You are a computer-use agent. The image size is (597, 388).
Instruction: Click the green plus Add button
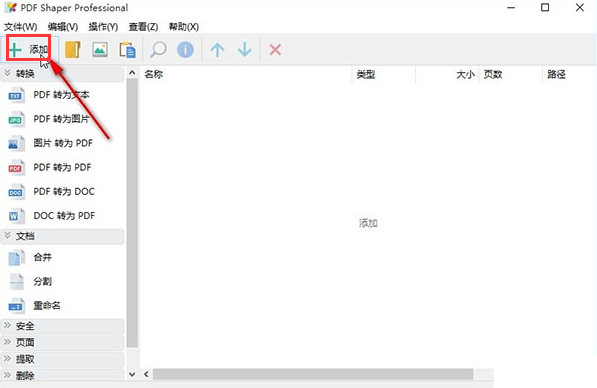pos(29,49)
